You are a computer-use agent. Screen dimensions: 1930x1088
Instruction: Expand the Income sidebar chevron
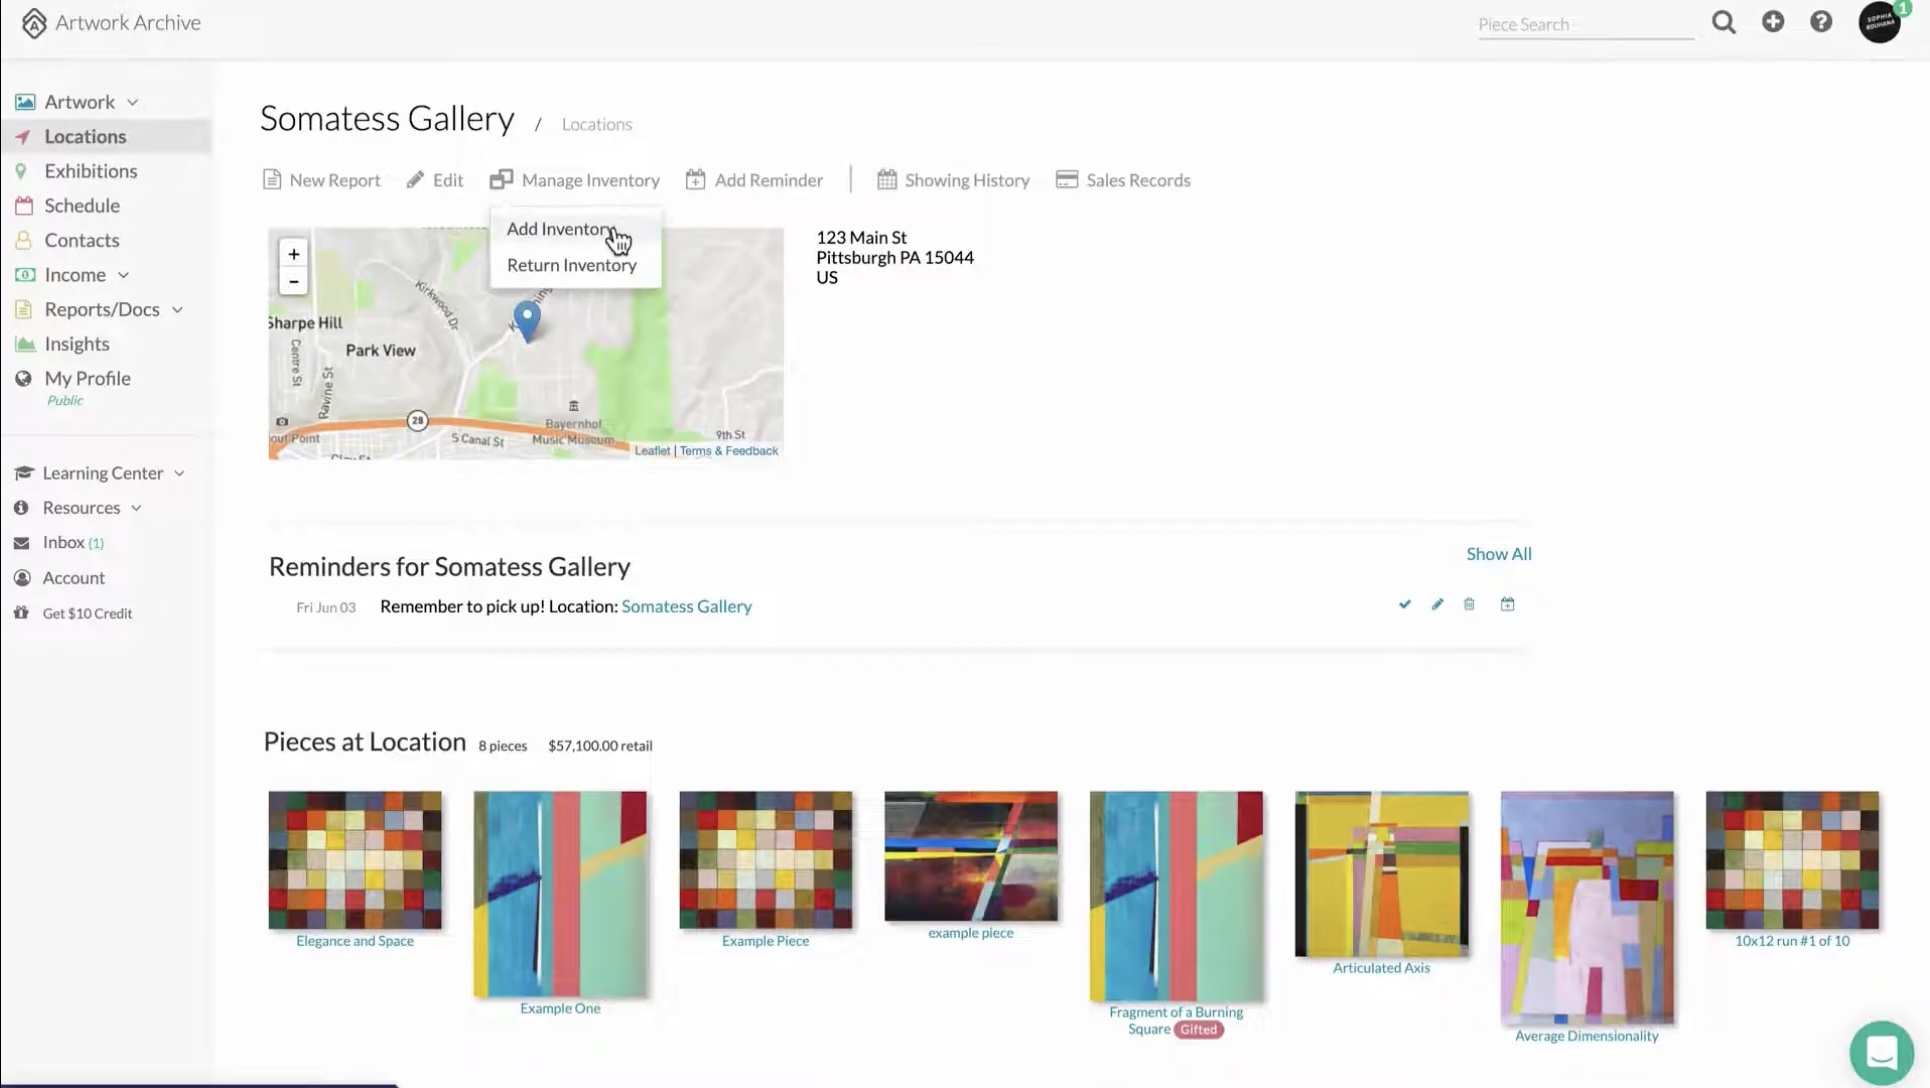pos(123,275)
